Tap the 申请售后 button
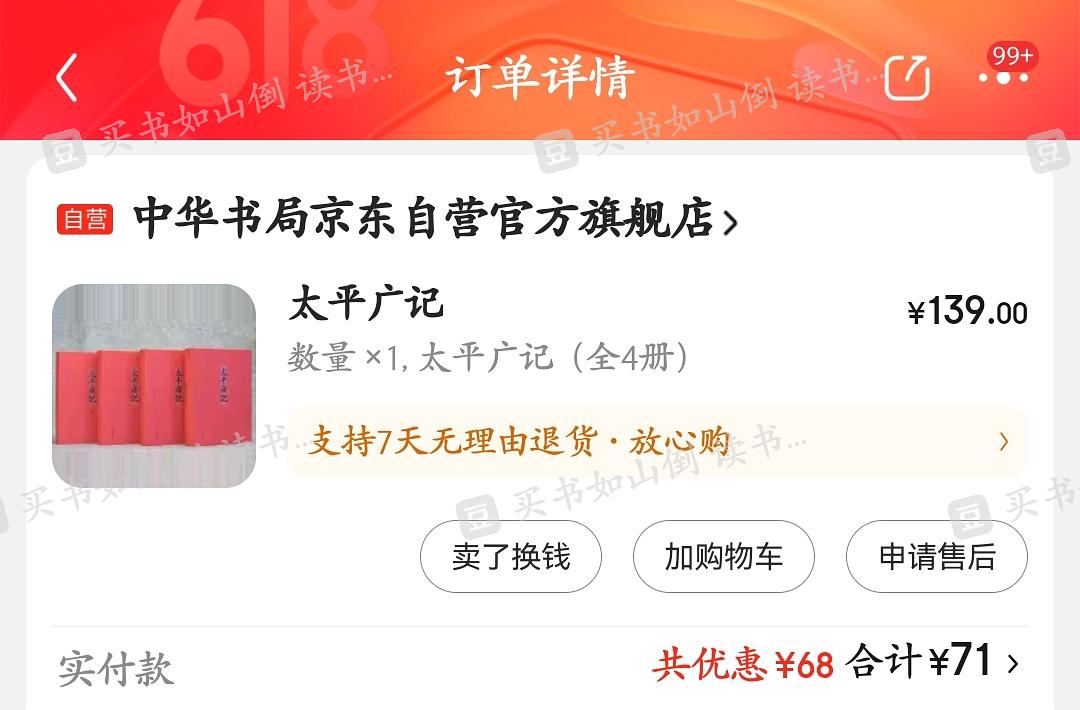 pos(937,556)
